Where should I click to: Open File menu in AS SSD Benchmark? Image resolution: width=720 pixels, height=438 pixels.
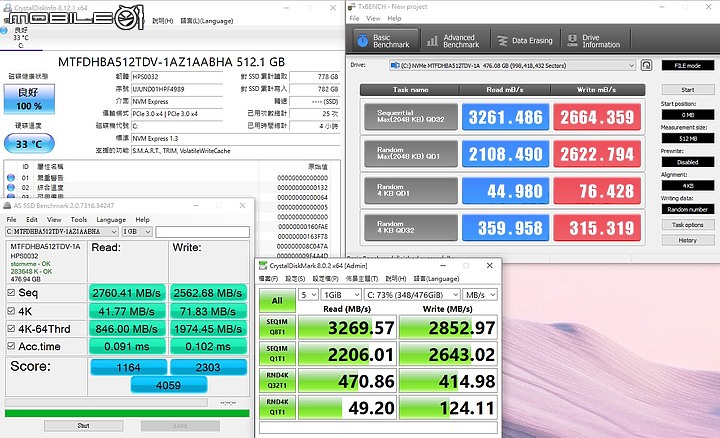coord(11,219)
